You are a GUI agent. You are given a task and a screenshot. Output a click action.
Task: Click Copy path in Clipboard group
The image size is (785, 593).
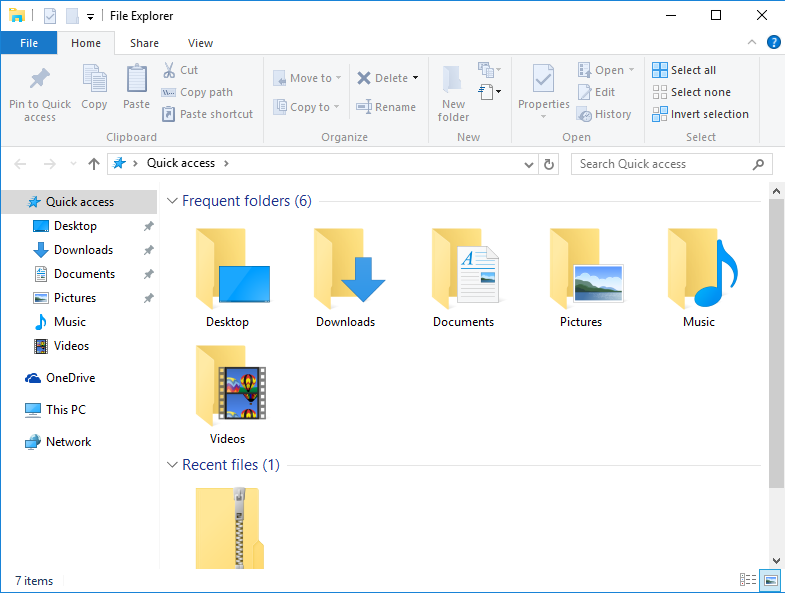click(x=197, y=92)
